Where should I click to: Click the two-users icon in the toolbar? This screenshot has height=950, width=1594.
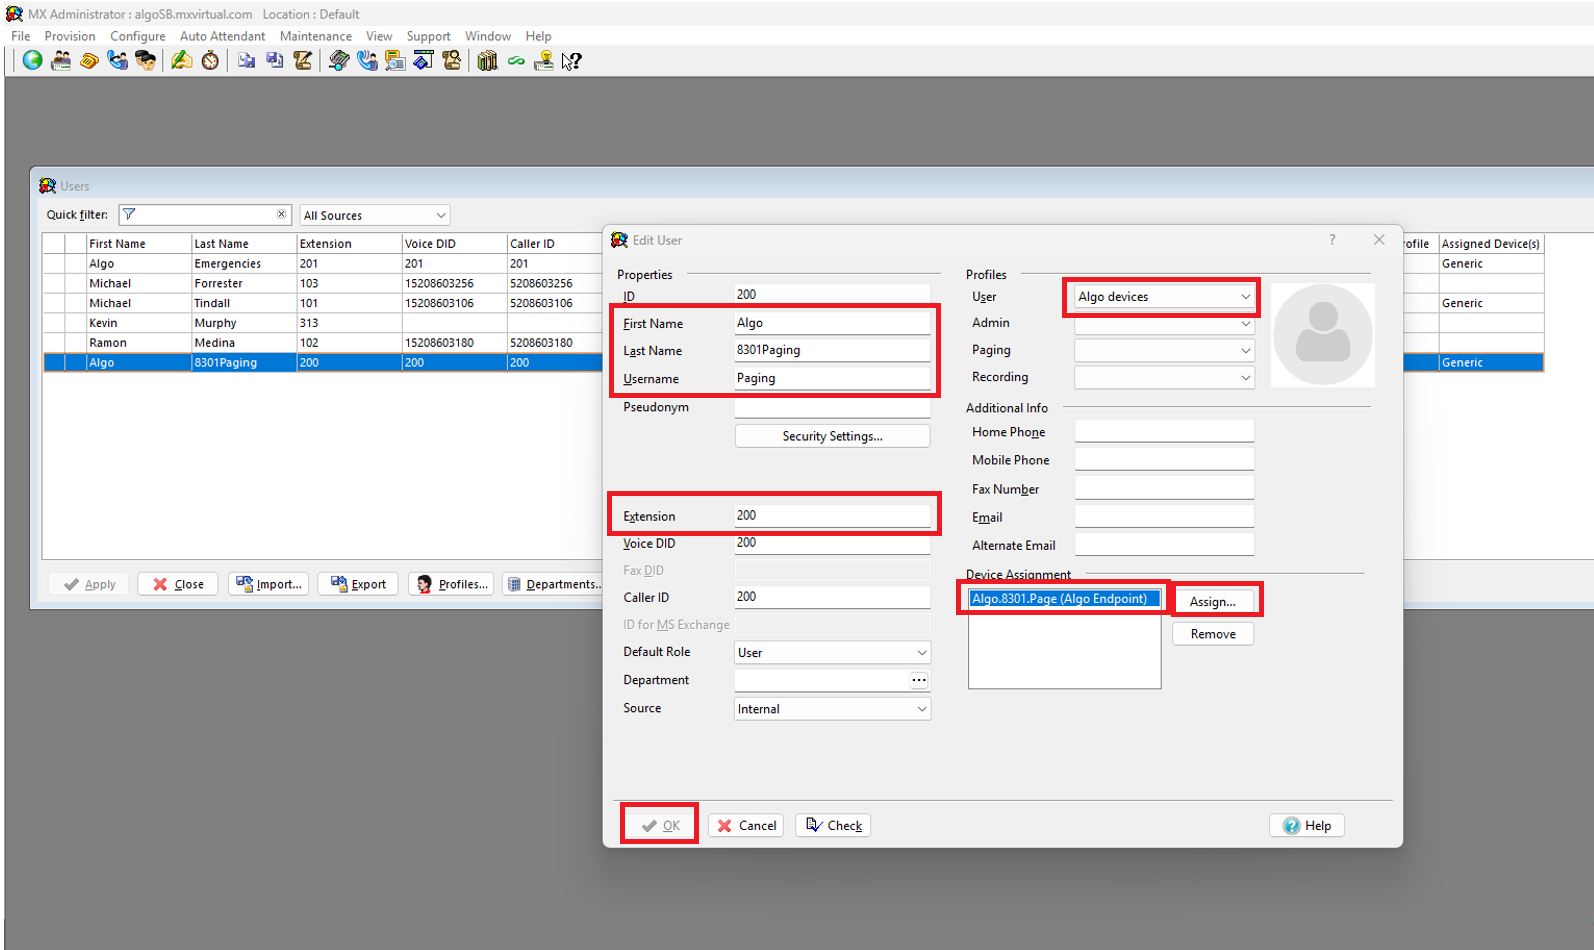(x=61, y=61)
